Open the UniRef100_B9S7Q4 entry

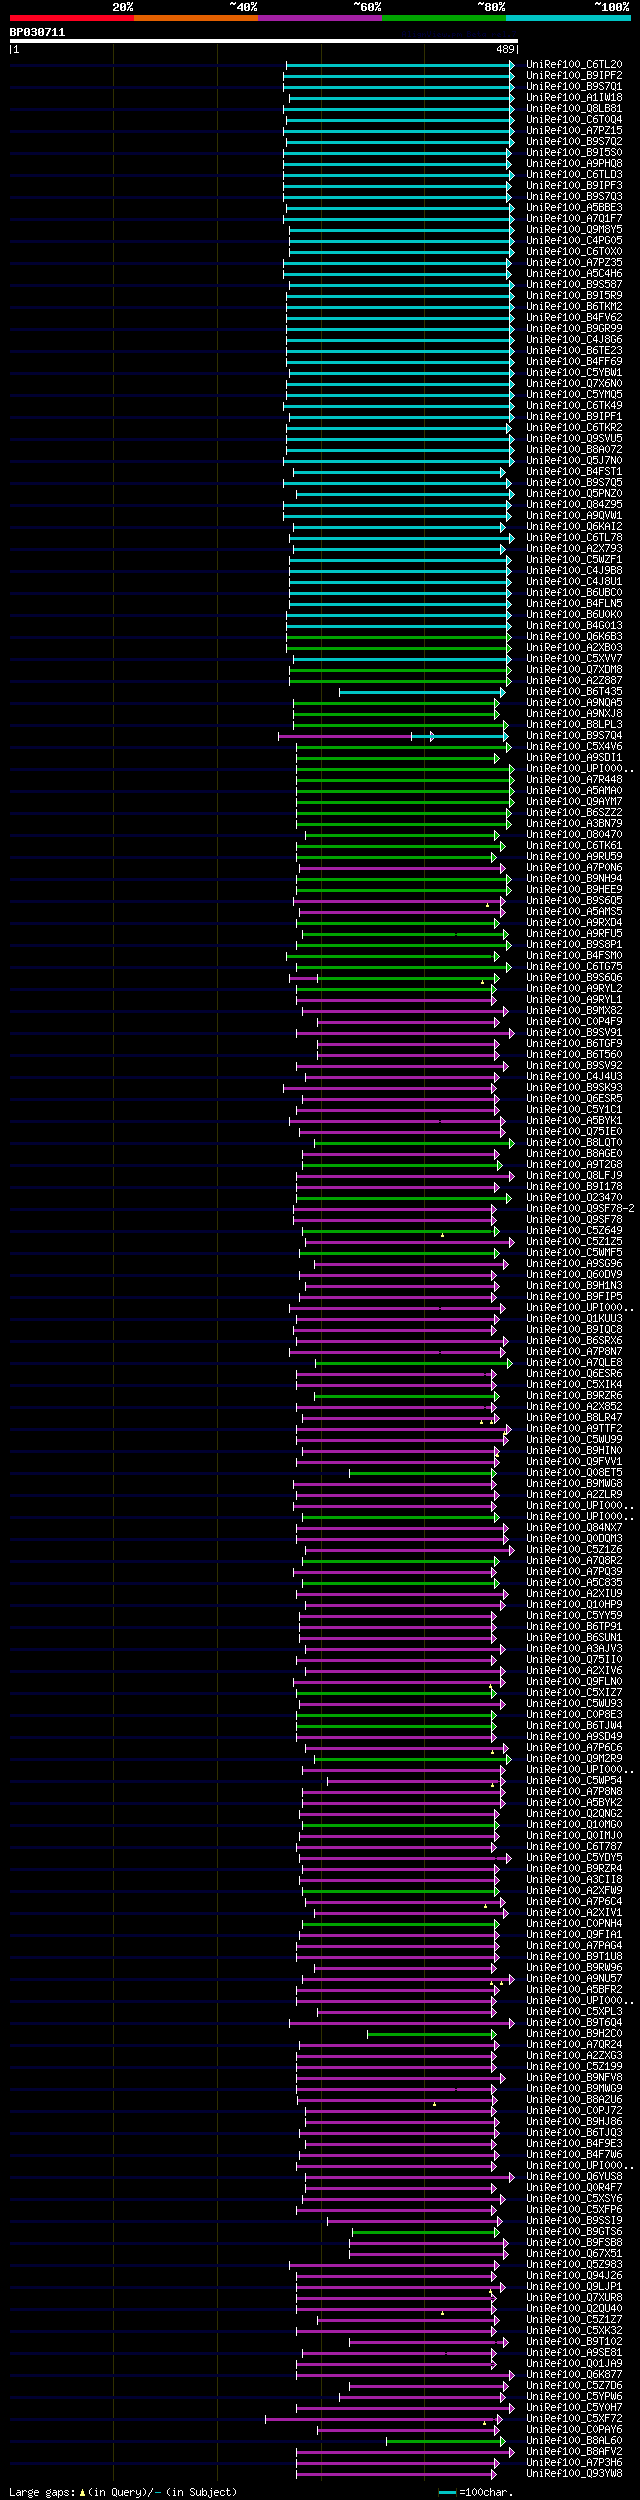[574, 736]
